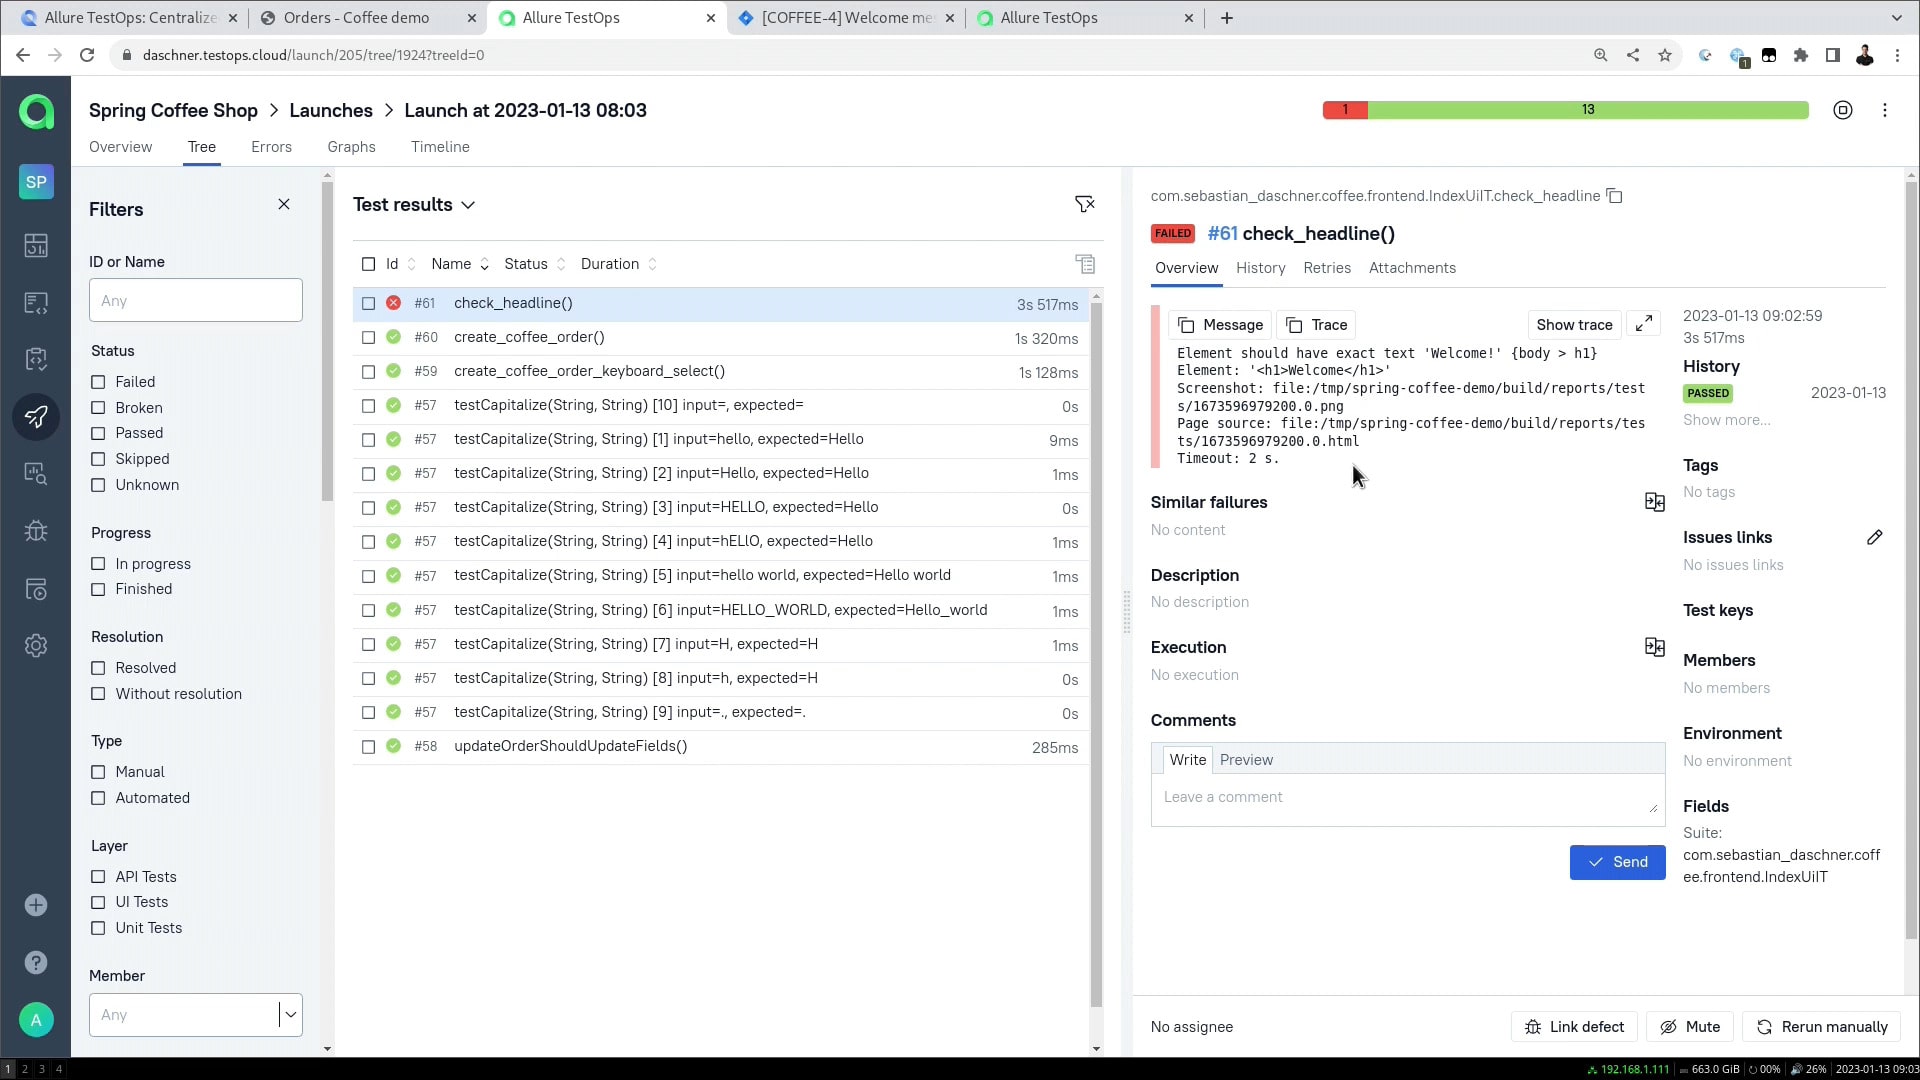Click the clear filters funnel icon
Image resolution: width=1920 pixels, height=1080 pixels.
coord(1084,205)
